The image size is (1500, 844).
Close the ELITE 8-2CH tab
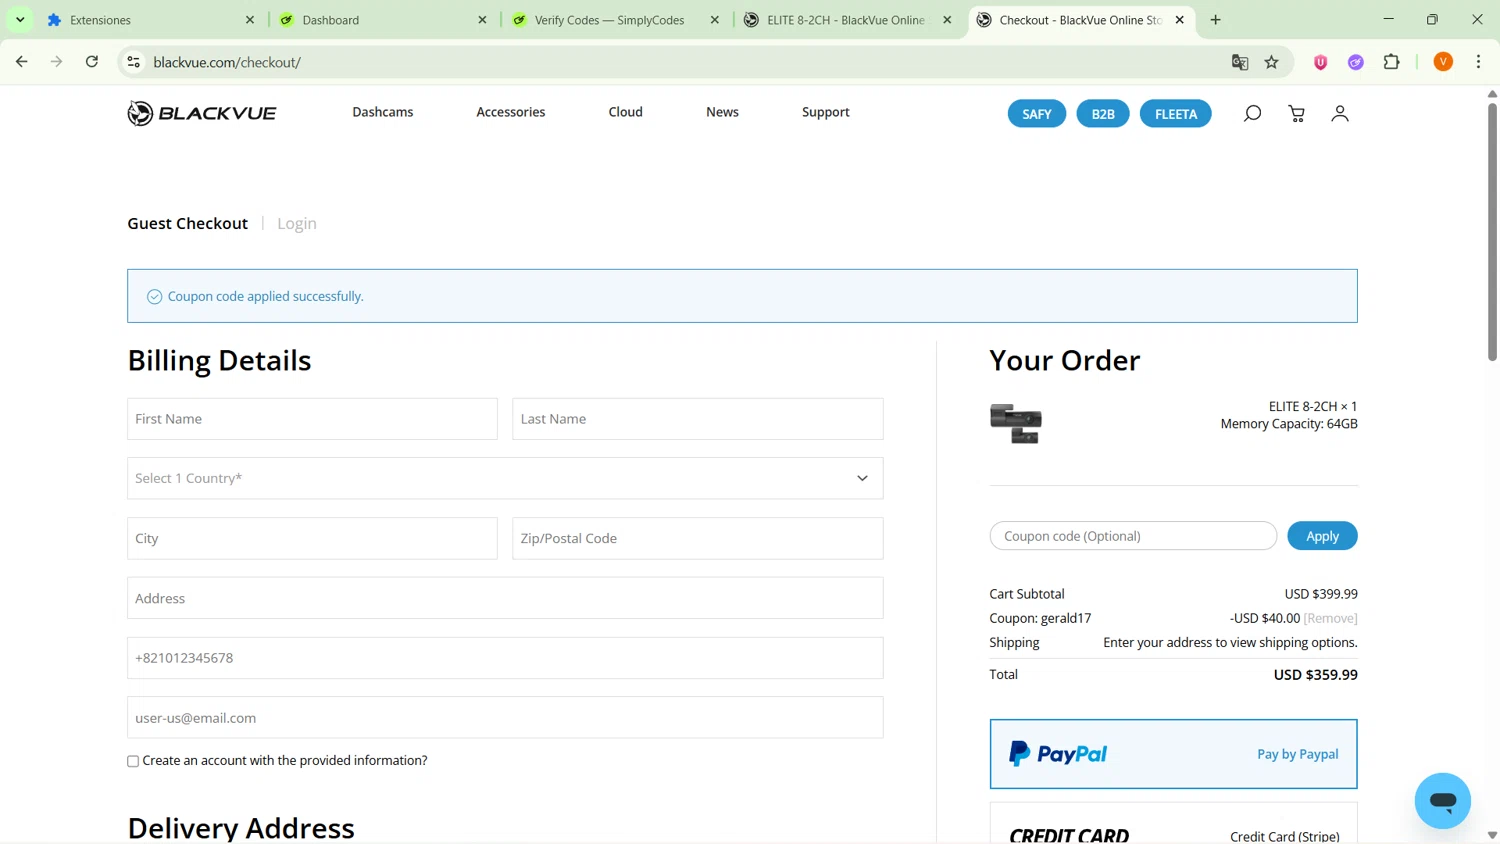point(947,20)
